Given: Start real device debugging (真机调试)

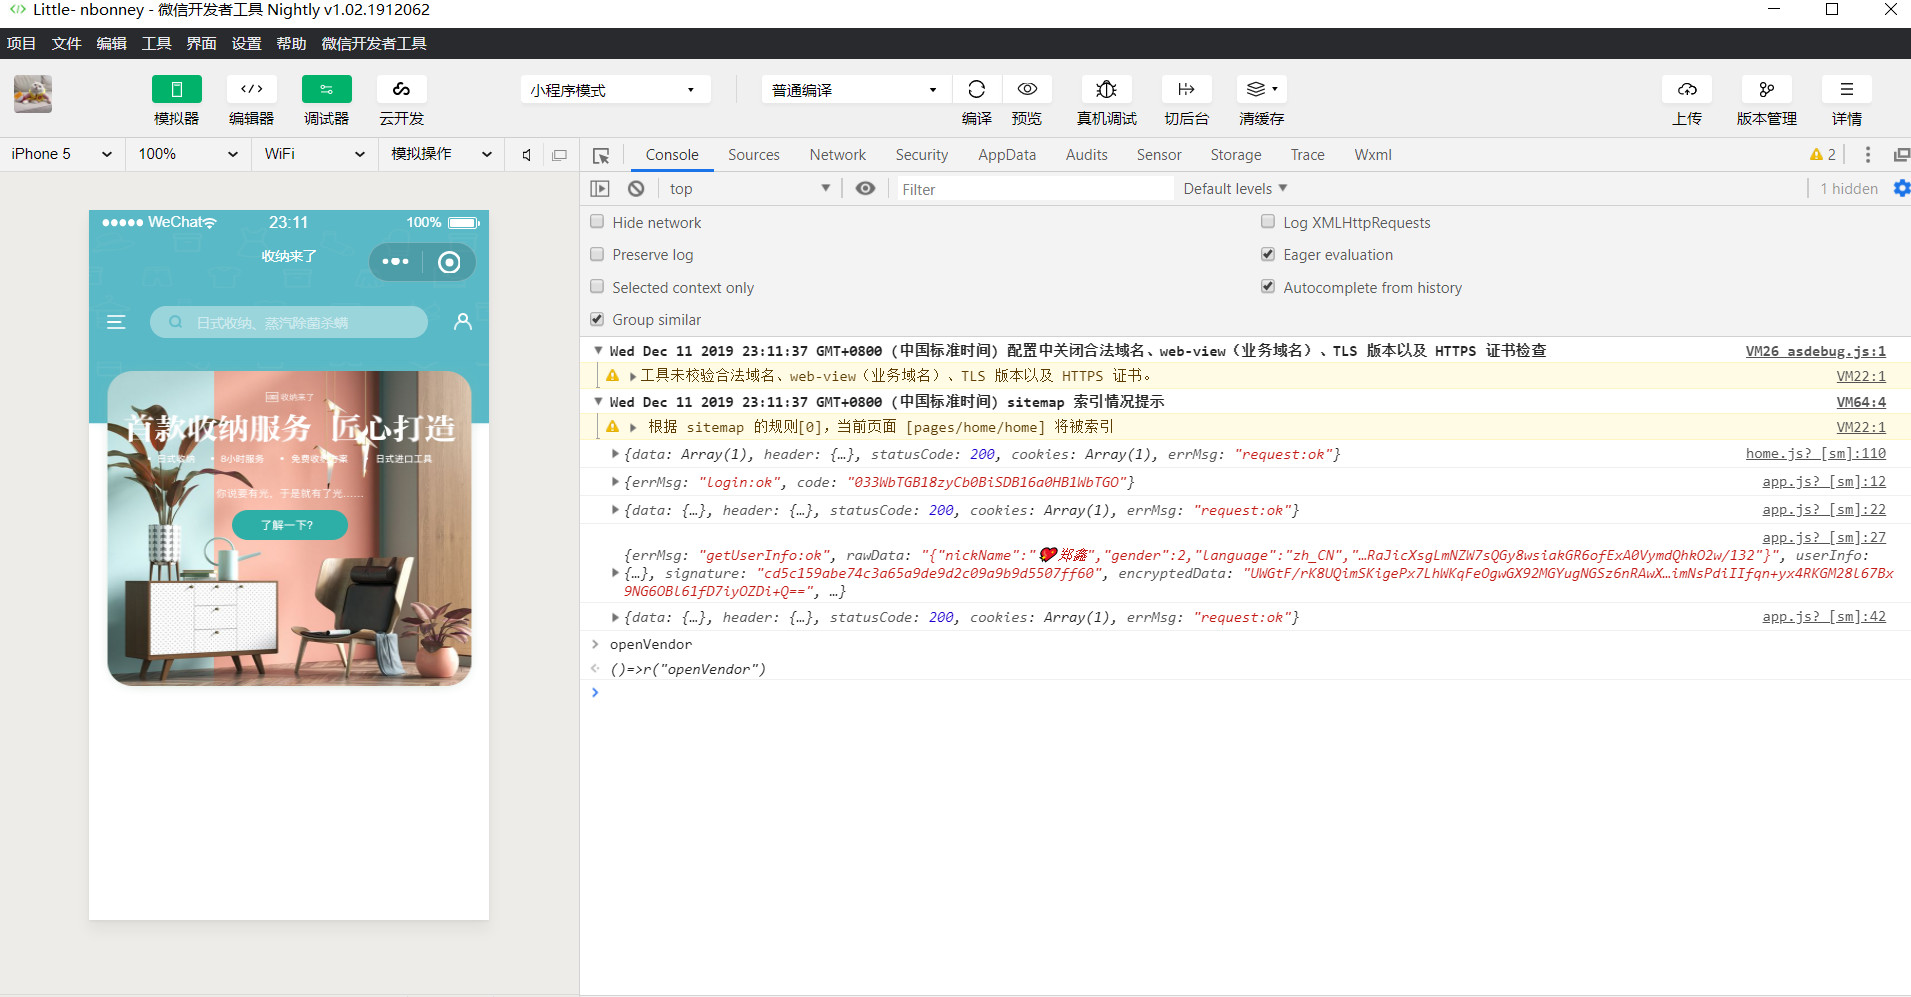Looking at the screenshot, I should point(1106,89).
